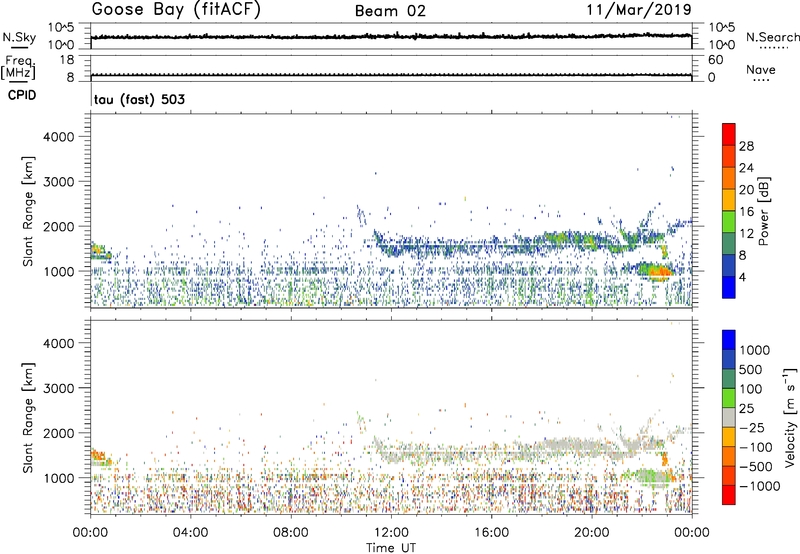Click the power colorbar tick '28'
The height and width of the screenshot is (554, 800).
[x=746, y=146]
